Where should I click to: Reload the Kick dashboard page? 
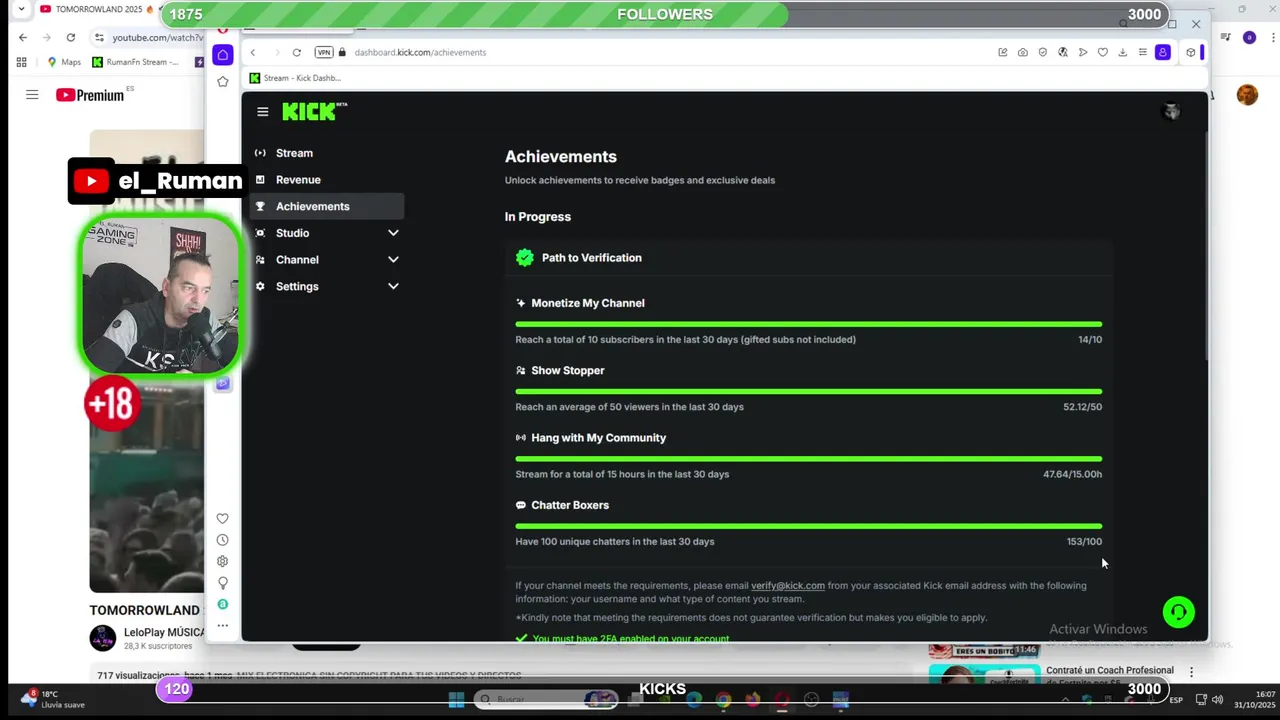click(297, 52)
